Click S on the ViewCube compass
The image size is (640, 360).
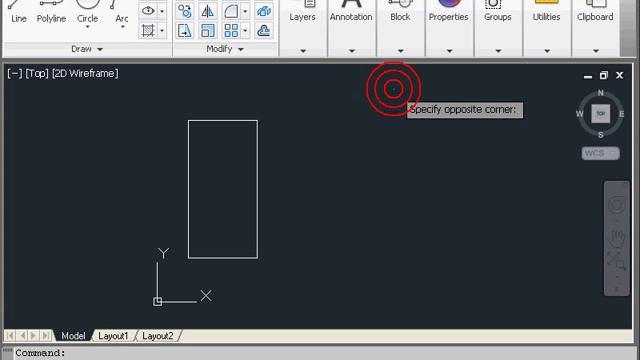(600, 135)
